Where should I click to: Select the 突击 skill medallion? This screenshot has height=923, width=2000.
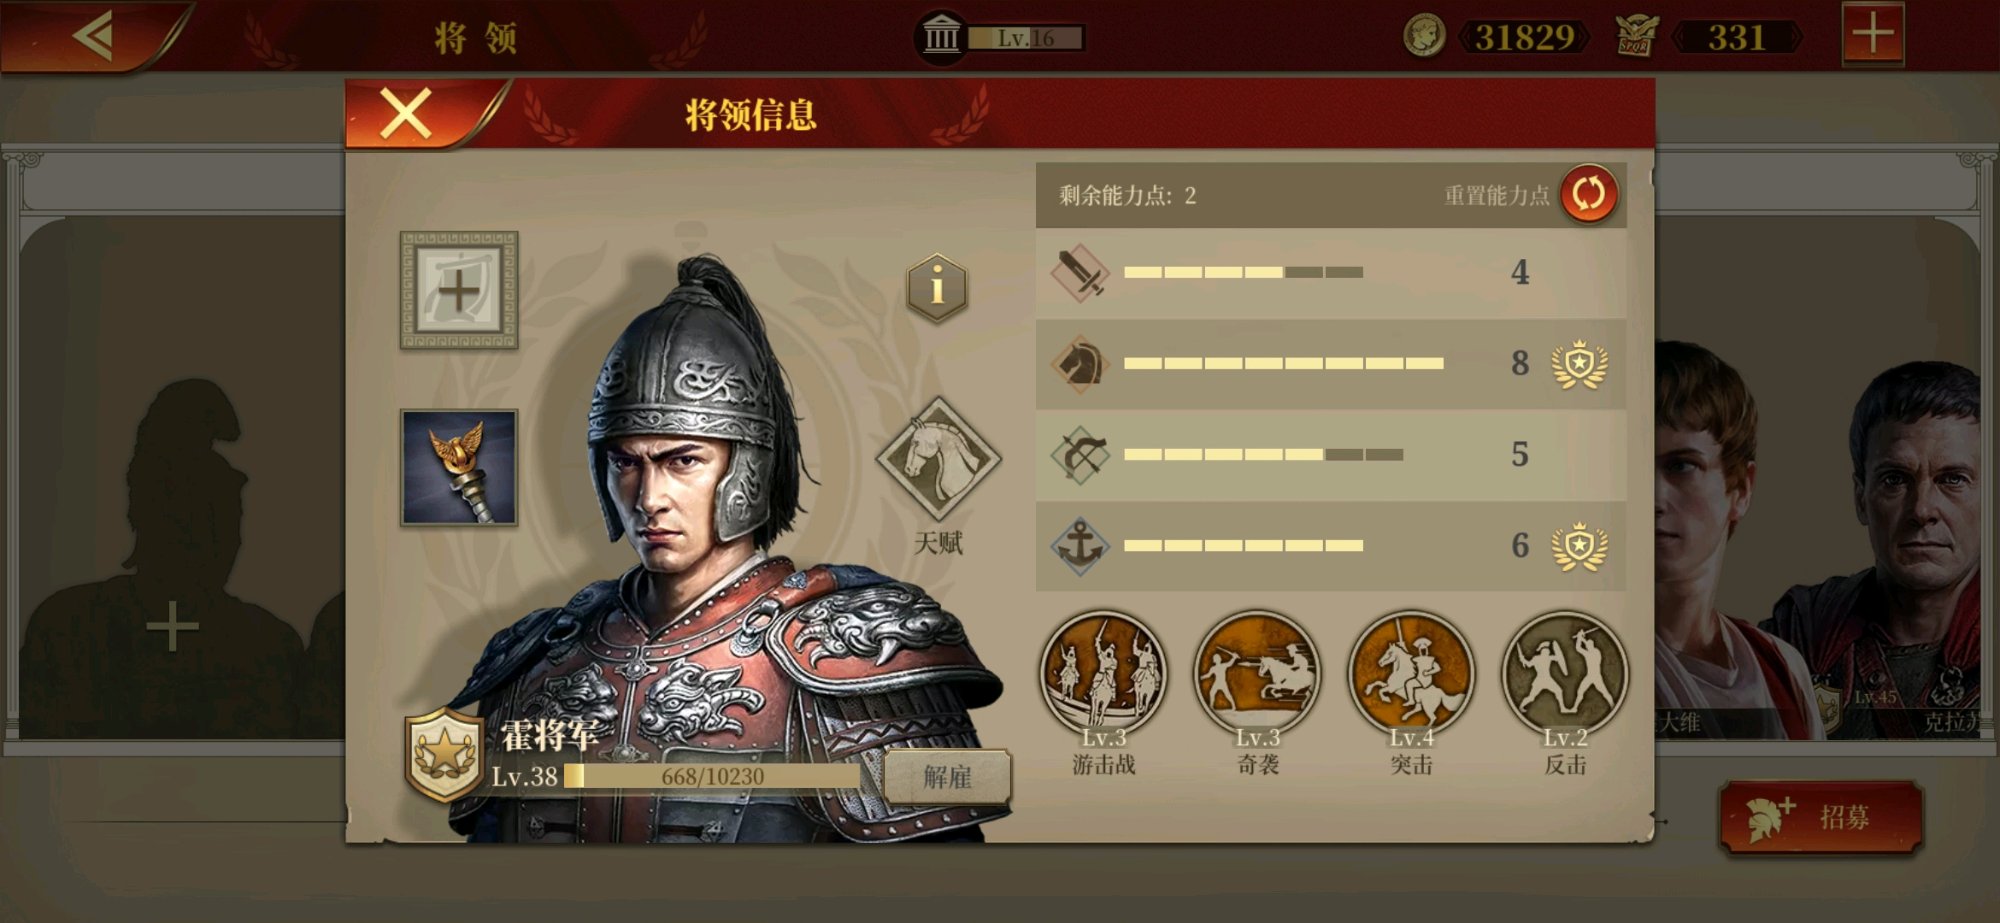[x=1411, y=674]
